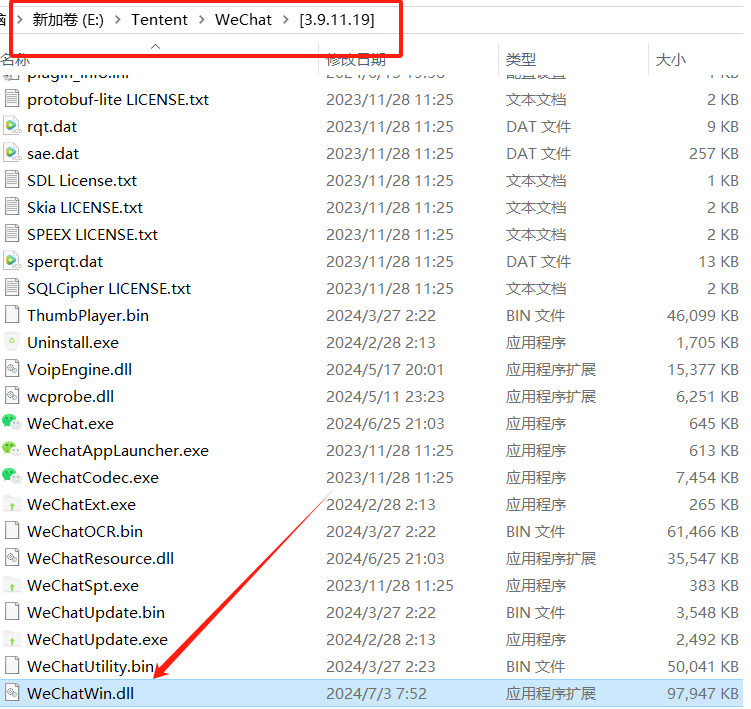Click the ThumbPlayer.bin blank file icon
The width and height of the screenshot is (751, 709).
point(12,315)
